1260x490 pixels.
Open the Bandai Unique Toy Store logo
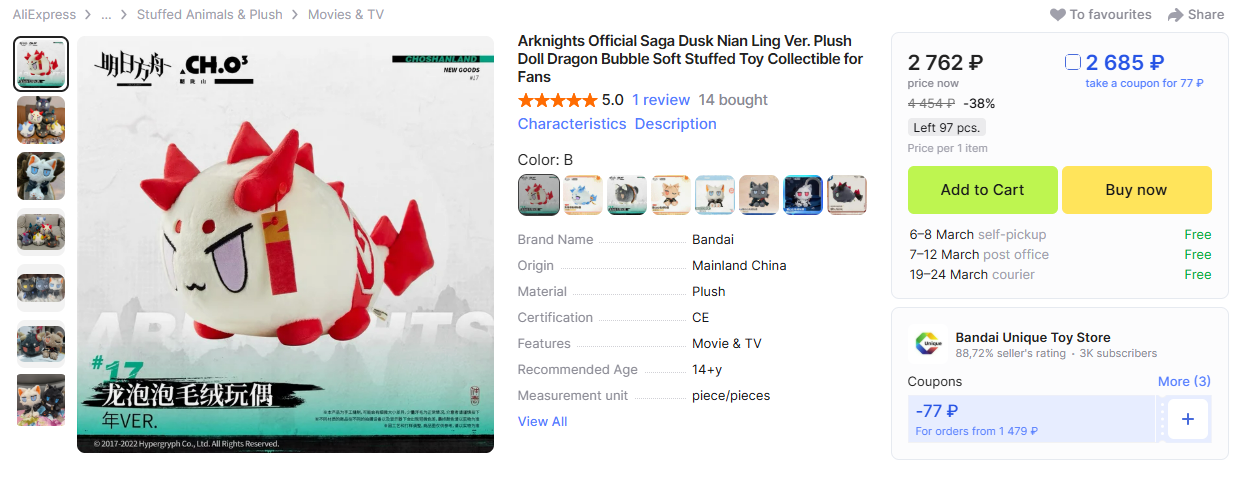pyautogui.click(x=927, y=344)
